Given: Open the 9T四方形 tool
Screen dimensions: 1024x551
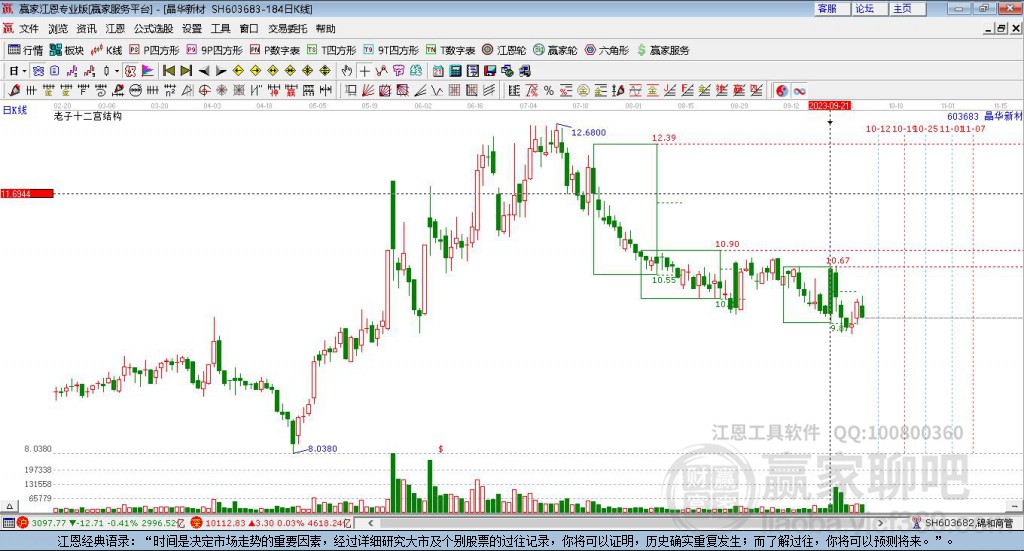Looking at the screenshot, I should point(391,50).
